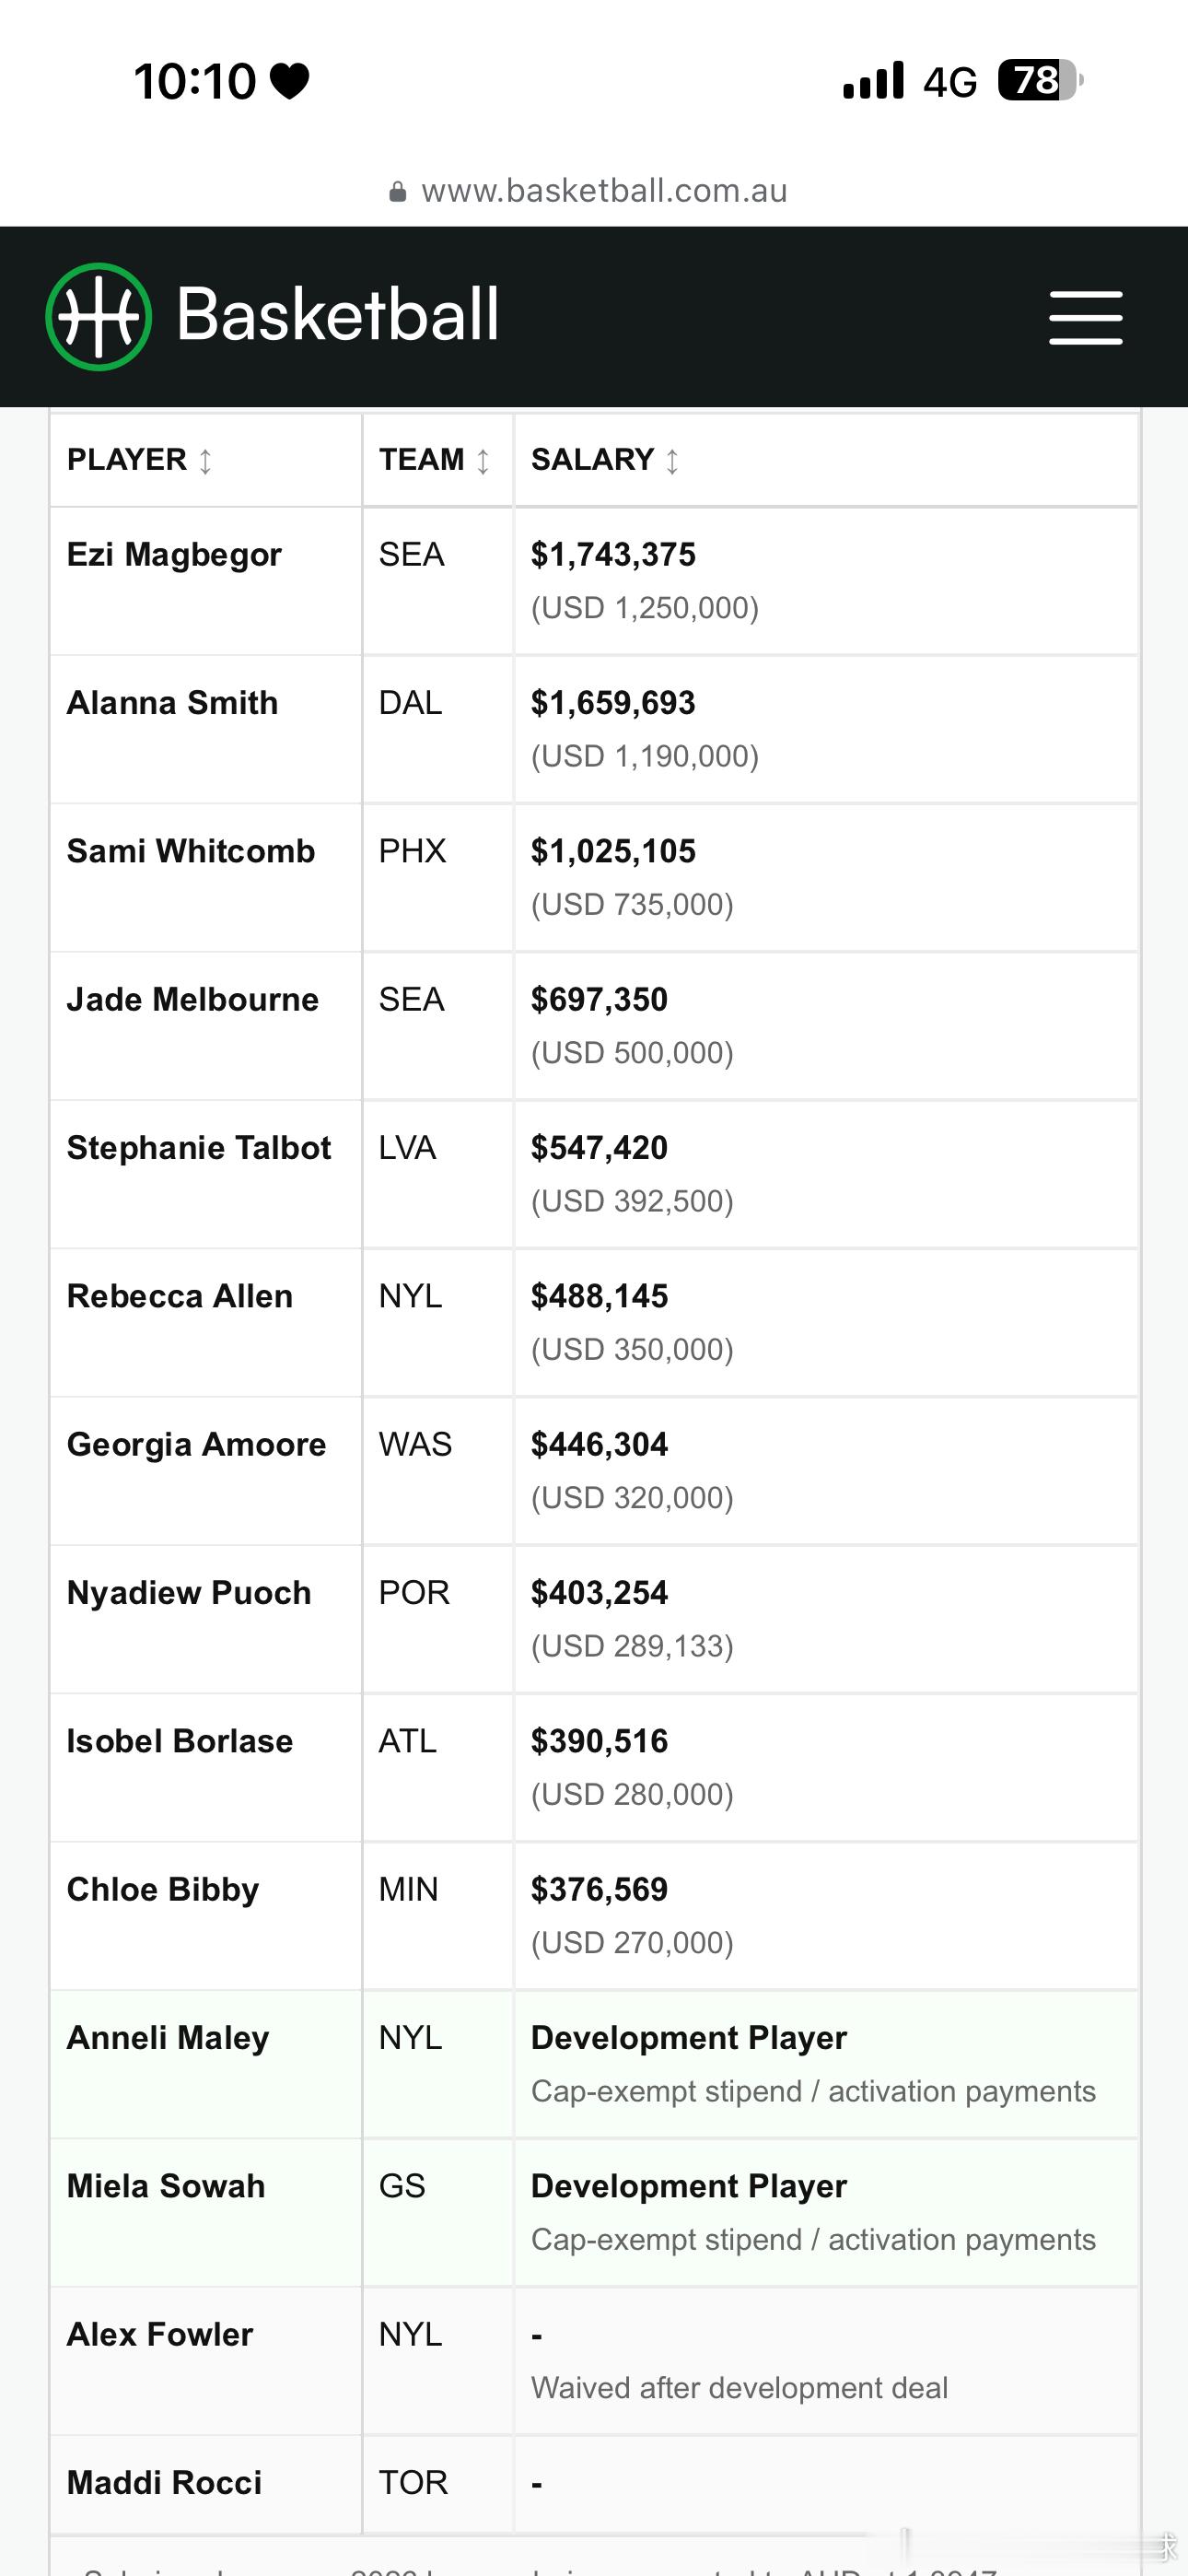
Task: Sort table by the PLAYER column arrows
Action: (205, 461)
